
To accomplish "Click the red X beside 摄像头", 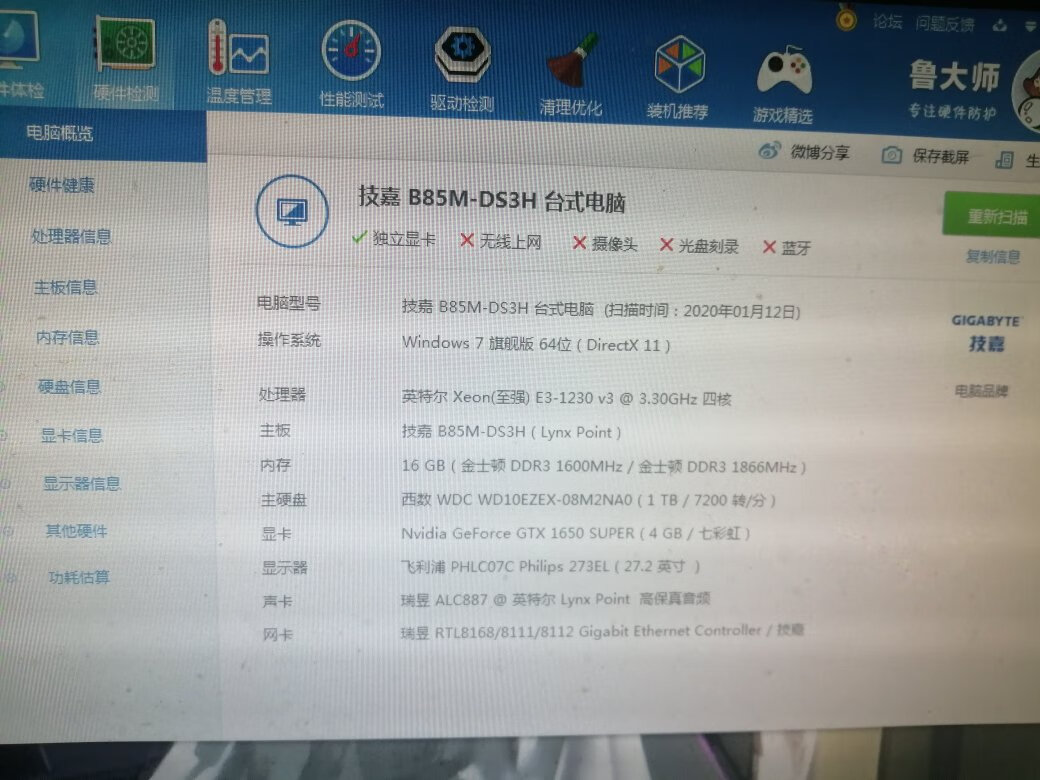I will 580,243.
